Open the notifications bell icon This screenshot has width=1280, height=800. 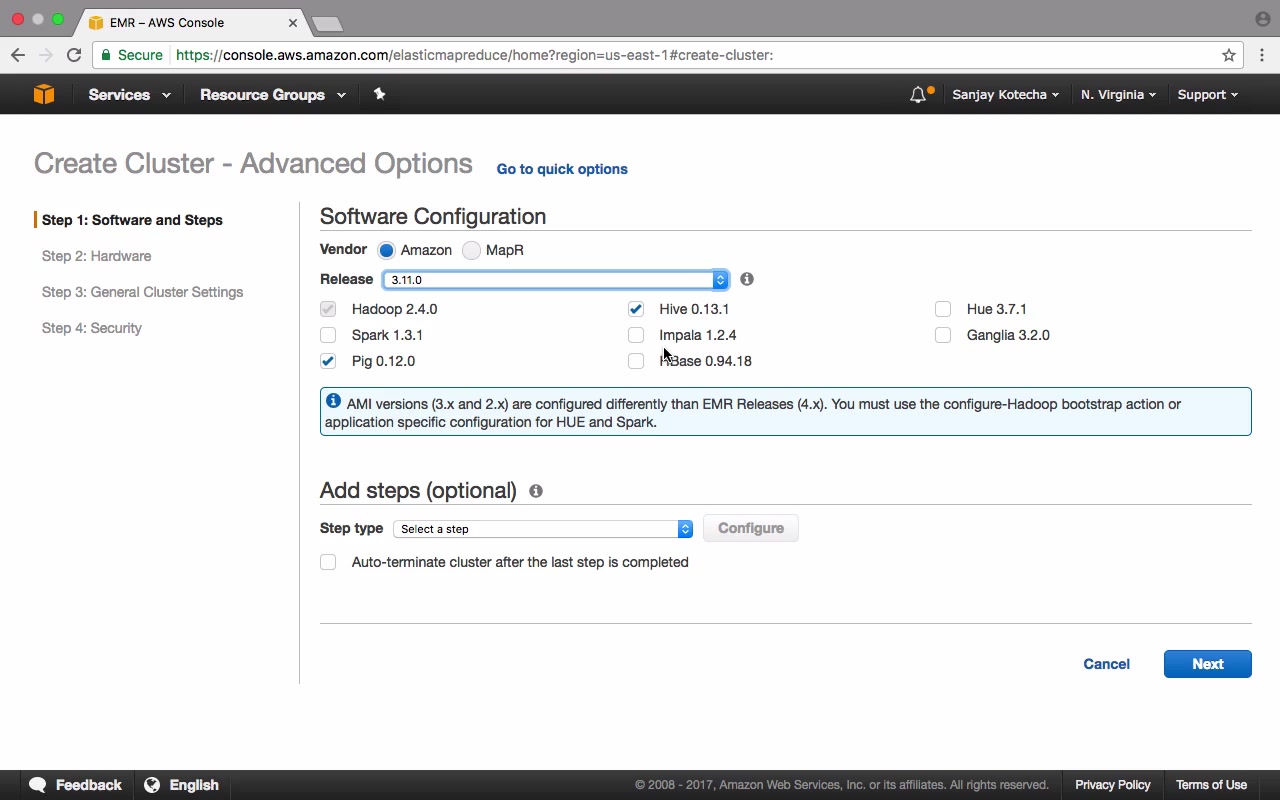pos(918,95)
